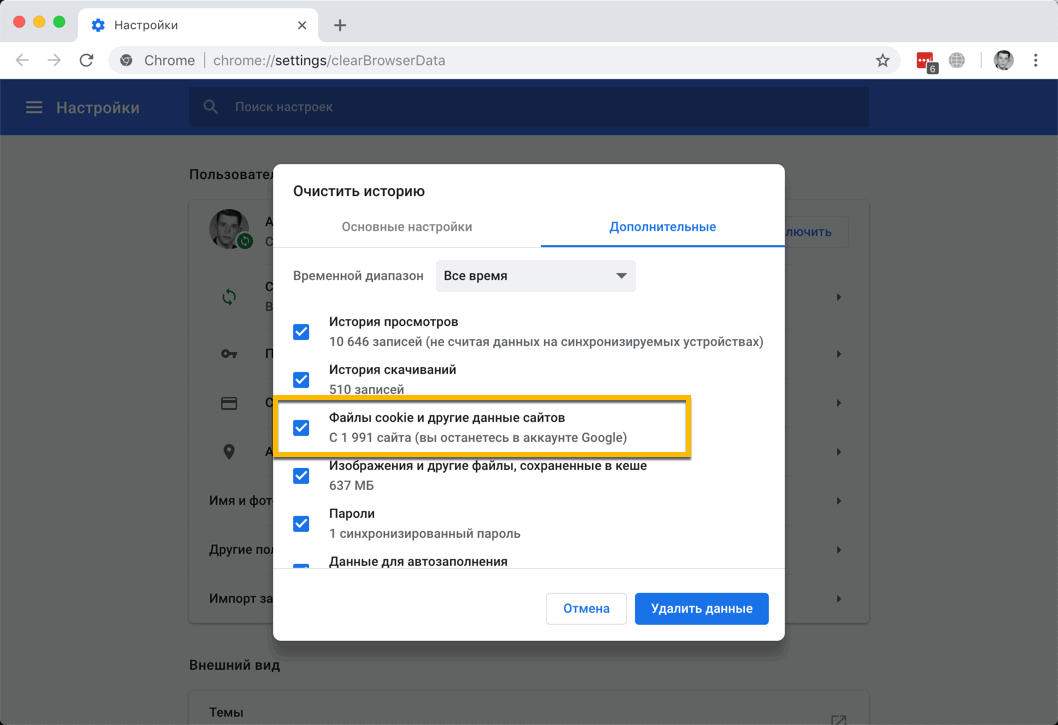Select the Дополнительные tab
Image resolution: width=1058 pixels, height=725 pixels.
[665, 227]
